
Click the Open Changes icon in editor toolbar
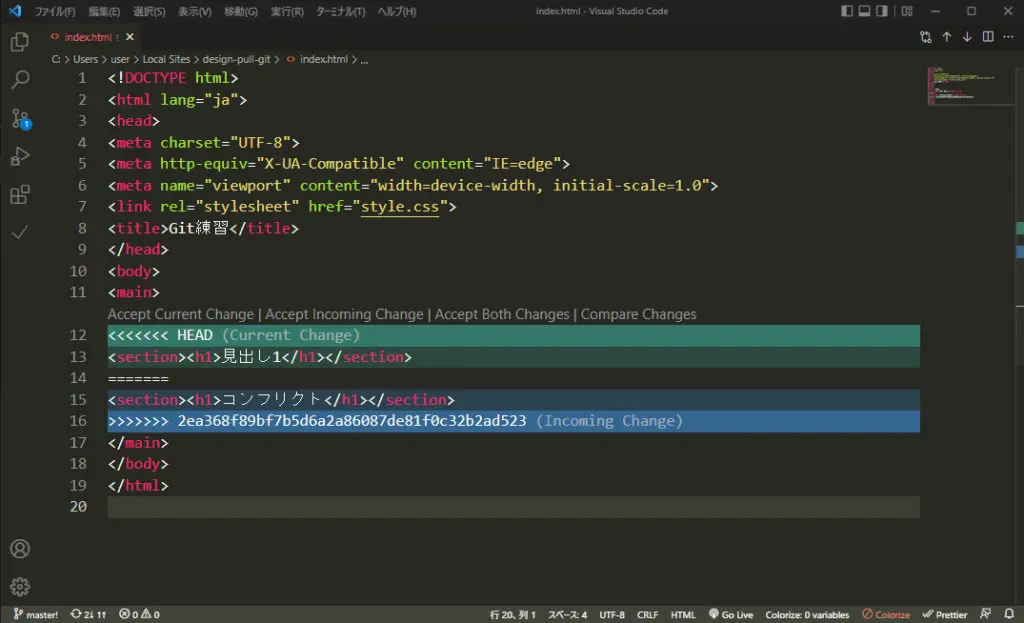[926, 37]
